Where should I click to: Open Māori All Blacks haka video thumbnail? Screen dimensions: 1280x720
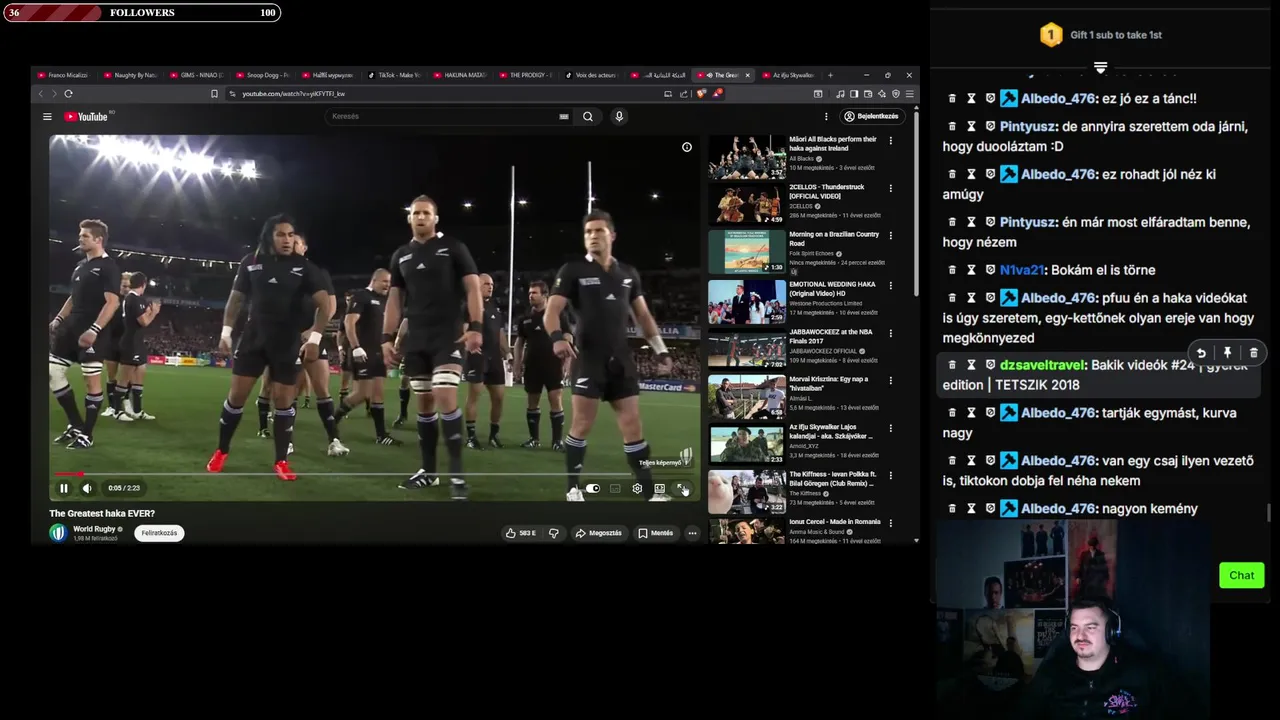[747, 156]
